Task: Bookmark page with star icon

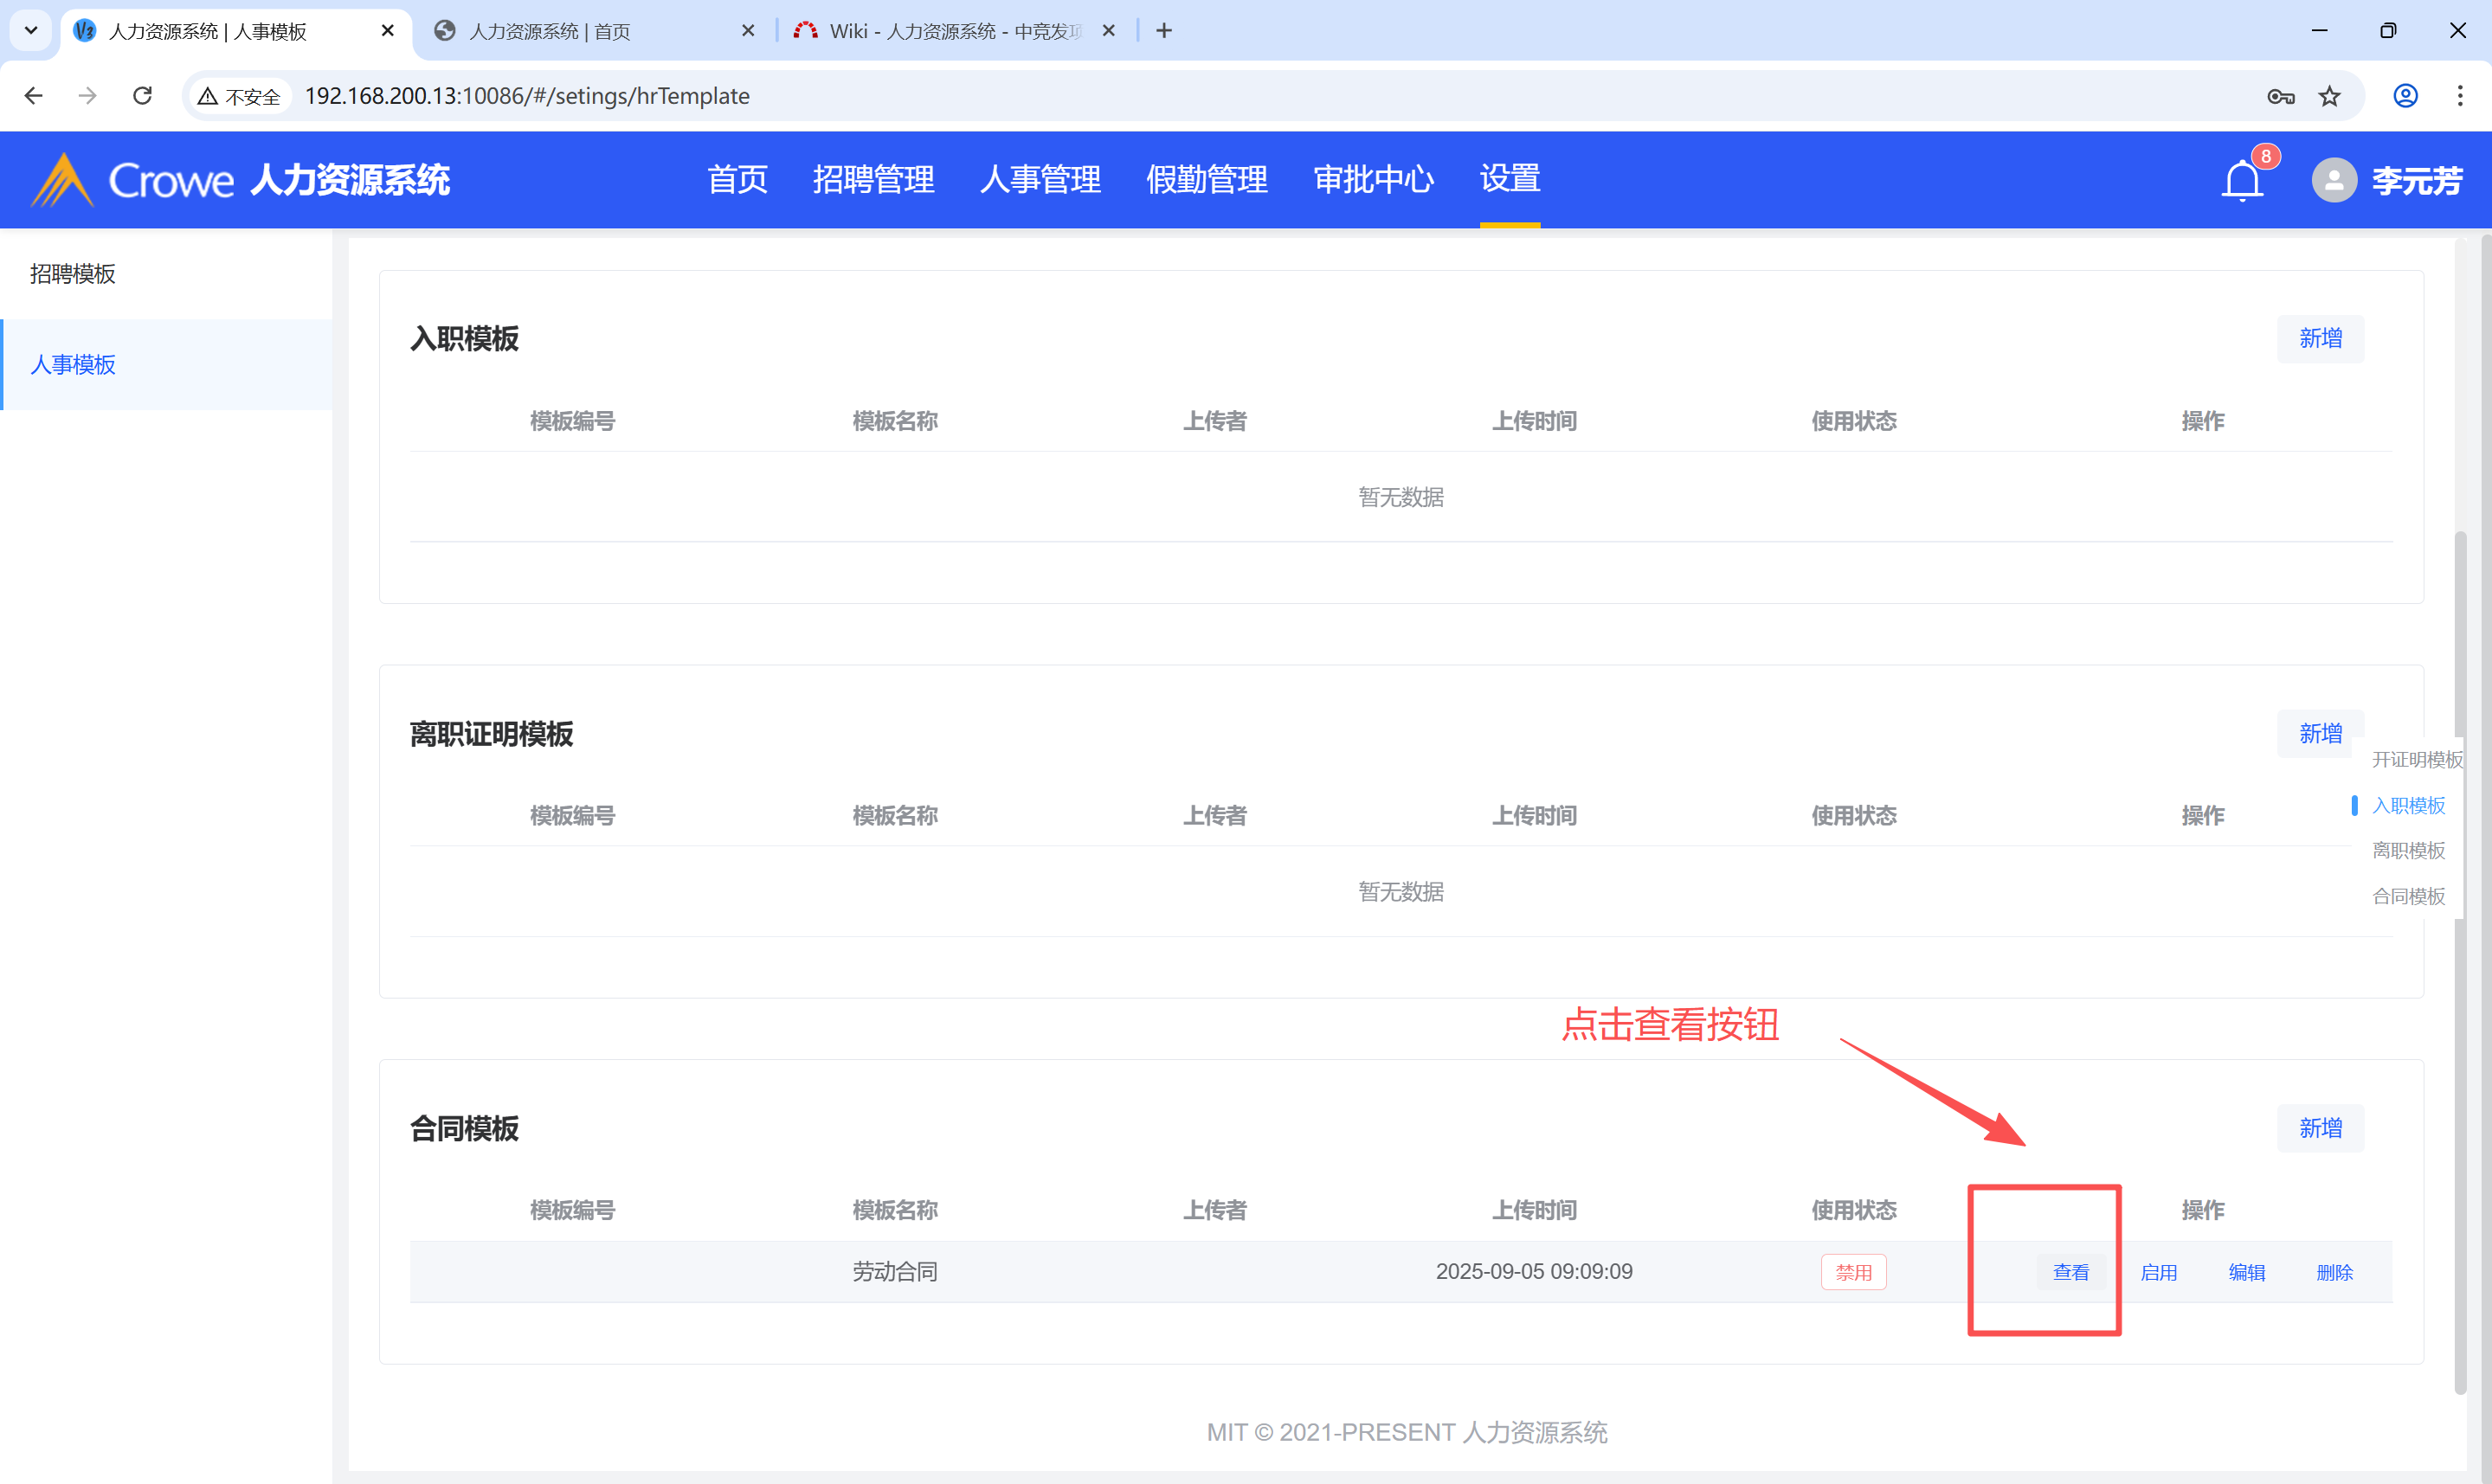Action: click(x=2329, y=96)
